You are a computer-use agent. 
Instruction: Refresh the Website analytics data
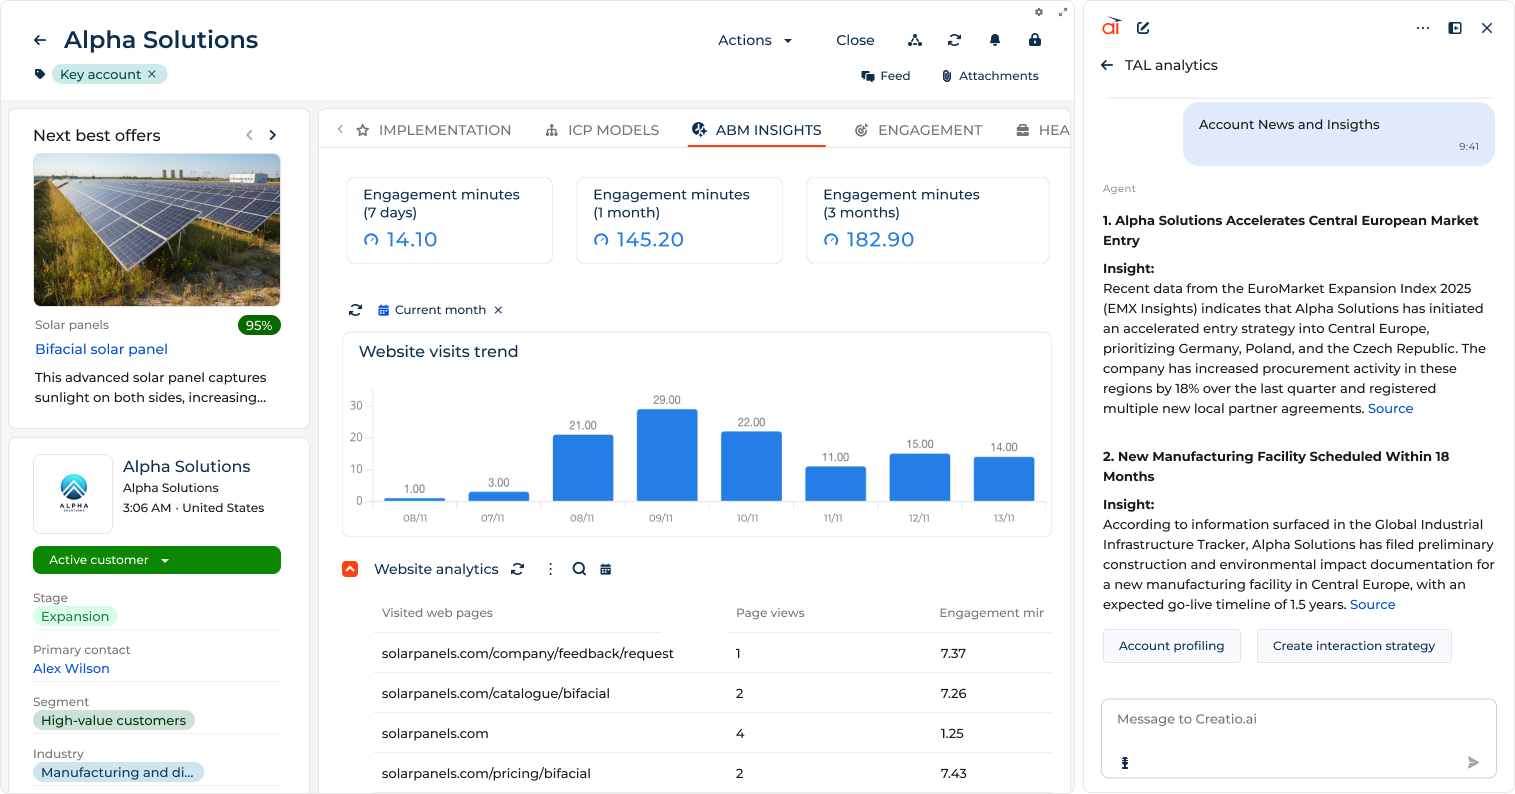click(517, 568)
